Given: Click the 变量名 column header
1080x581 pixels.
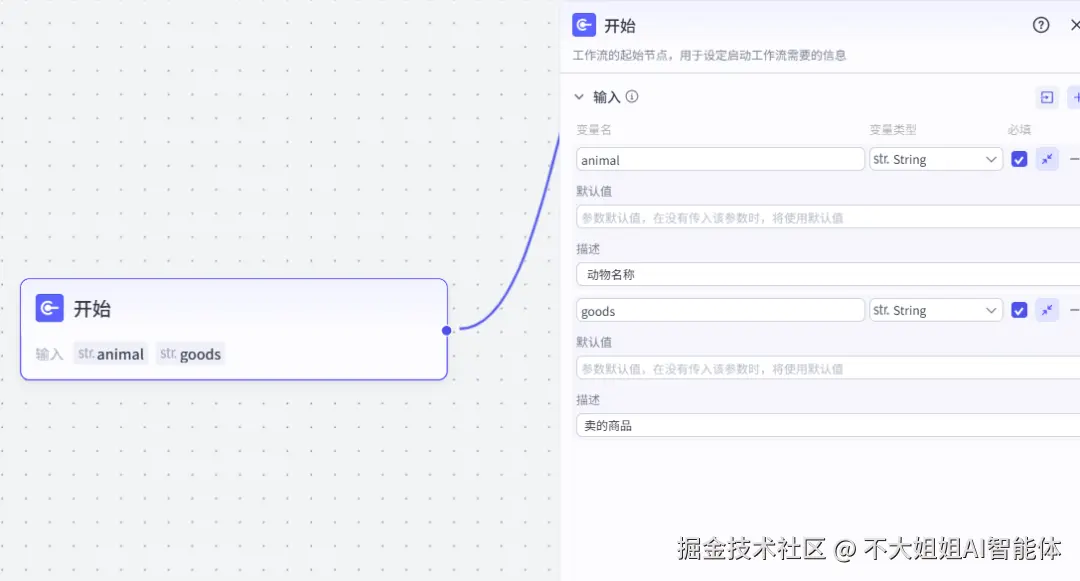Looking at the screenshot, I should point(594,129).
